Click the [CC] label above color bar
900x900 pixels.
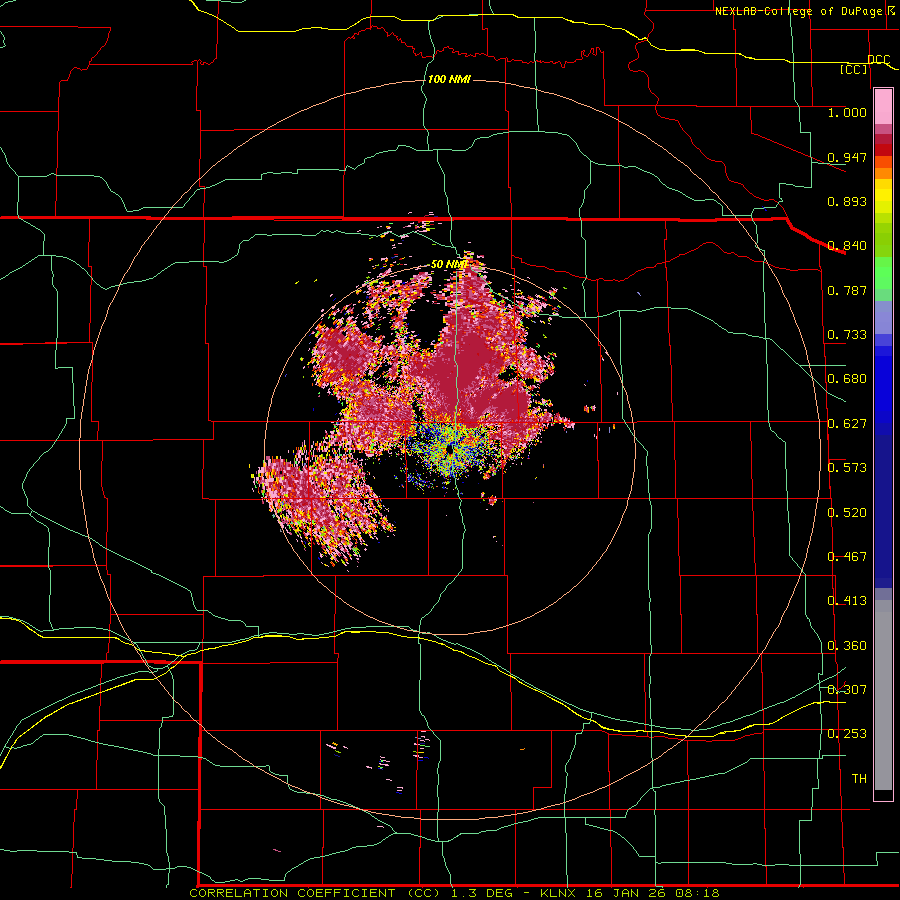click(854, 70)
